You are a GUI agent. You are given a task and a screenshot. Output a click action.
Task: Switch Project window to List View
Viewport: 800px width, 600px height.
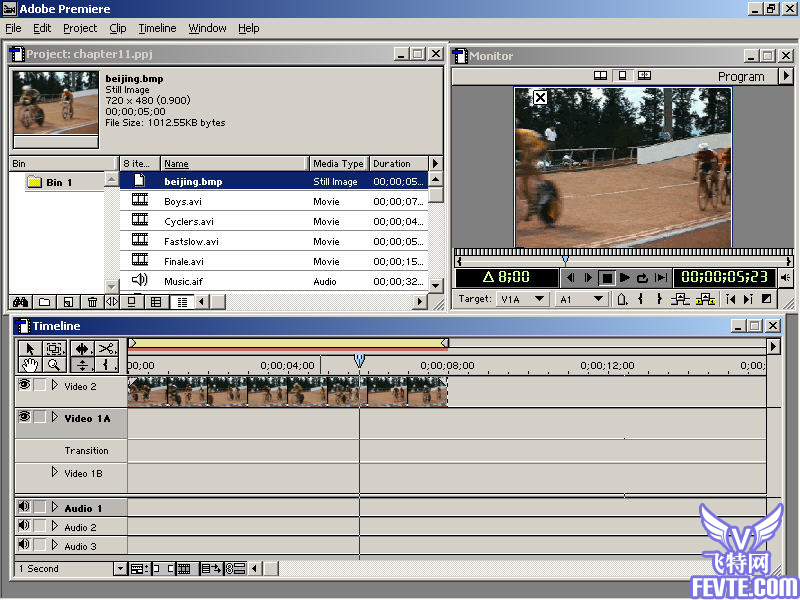182,302
